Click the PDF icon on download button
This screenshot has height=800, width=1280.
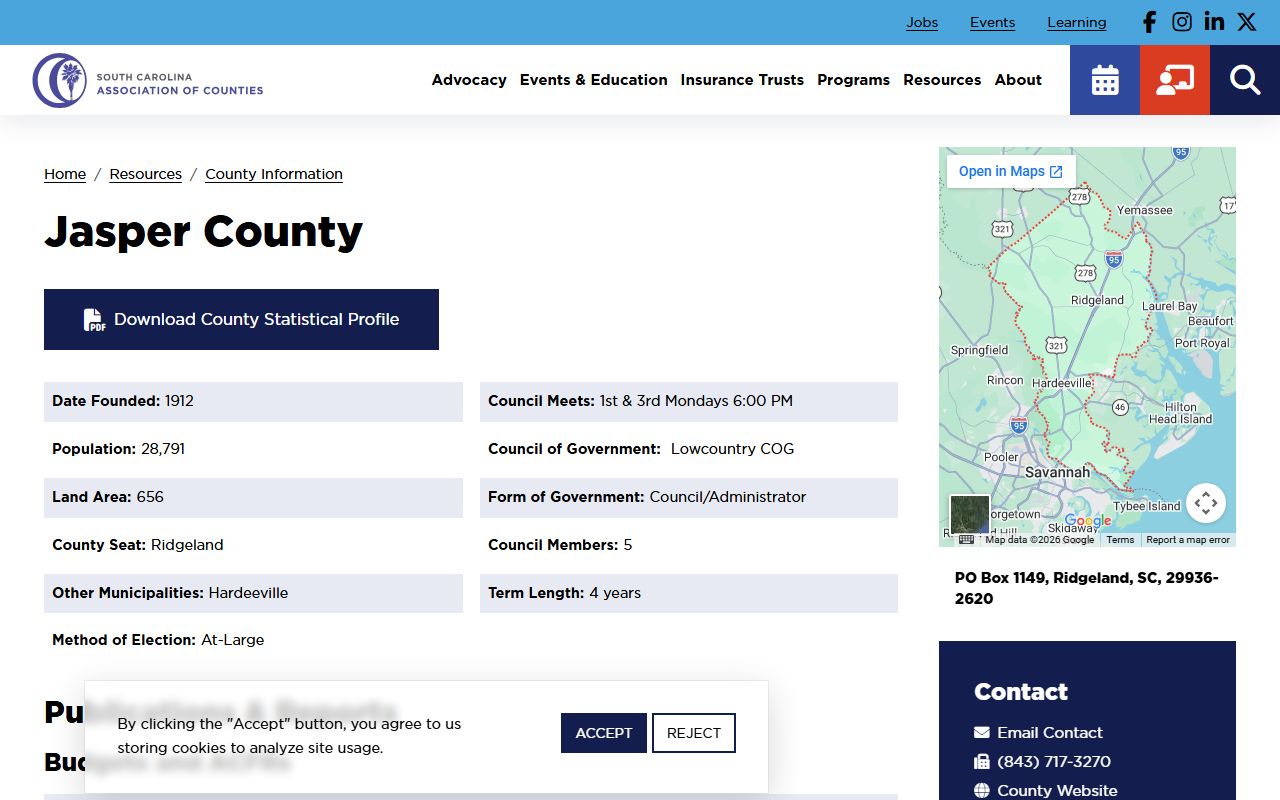(x=94, y=320)
